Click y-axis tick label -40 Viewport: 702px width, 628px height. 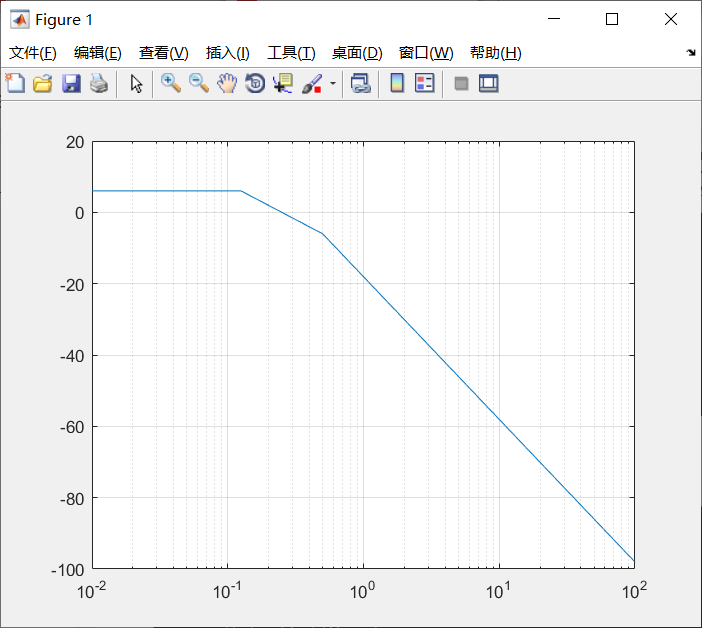[72, 356]
